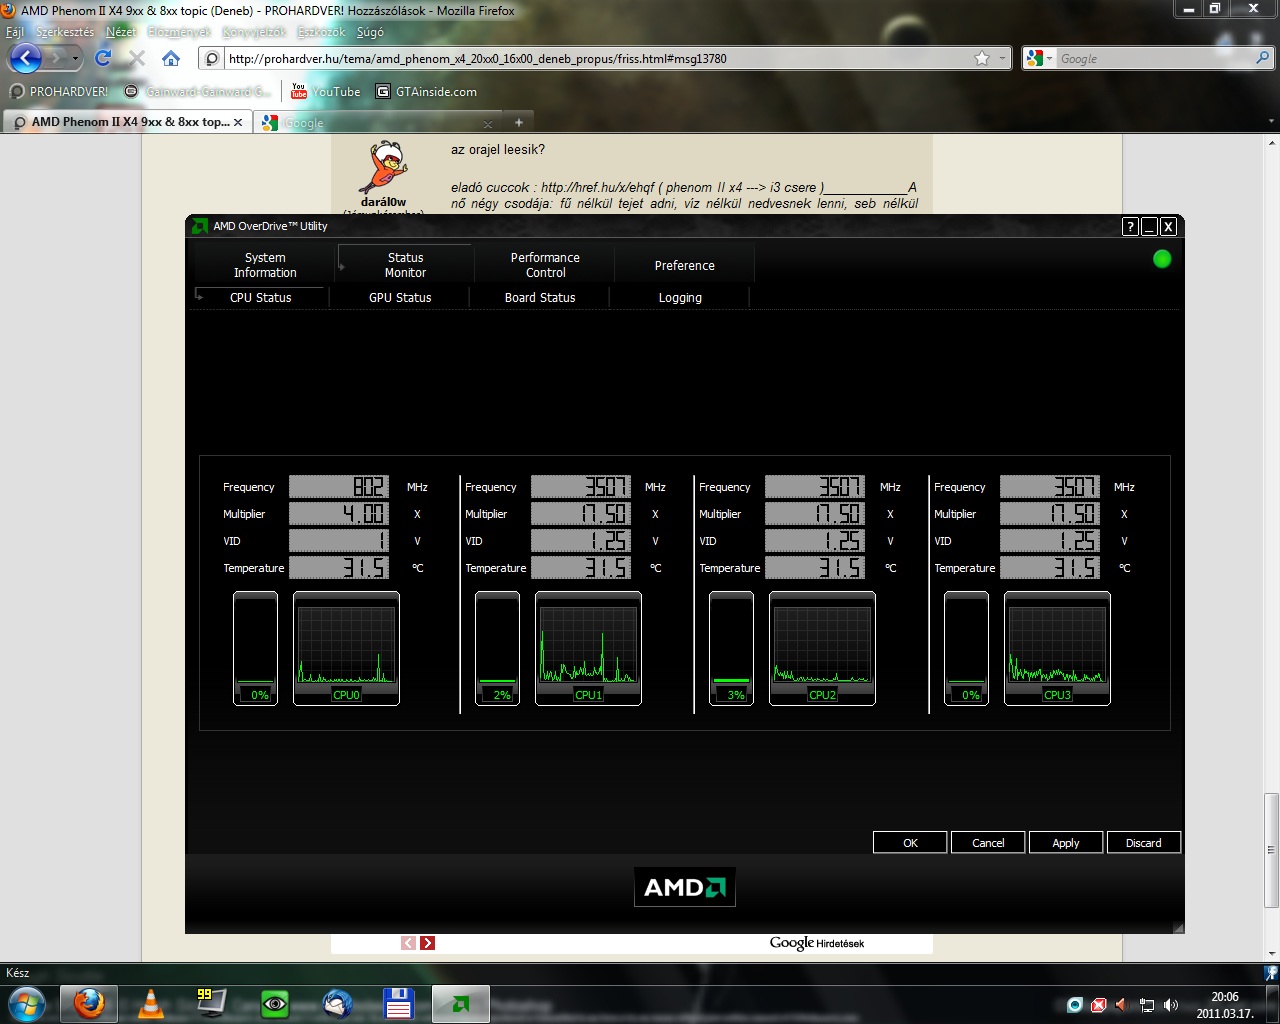Screen dimensions: 1280x1024
Task: Open Firefox from the taskbar
Action: [x=89, y=1003]
